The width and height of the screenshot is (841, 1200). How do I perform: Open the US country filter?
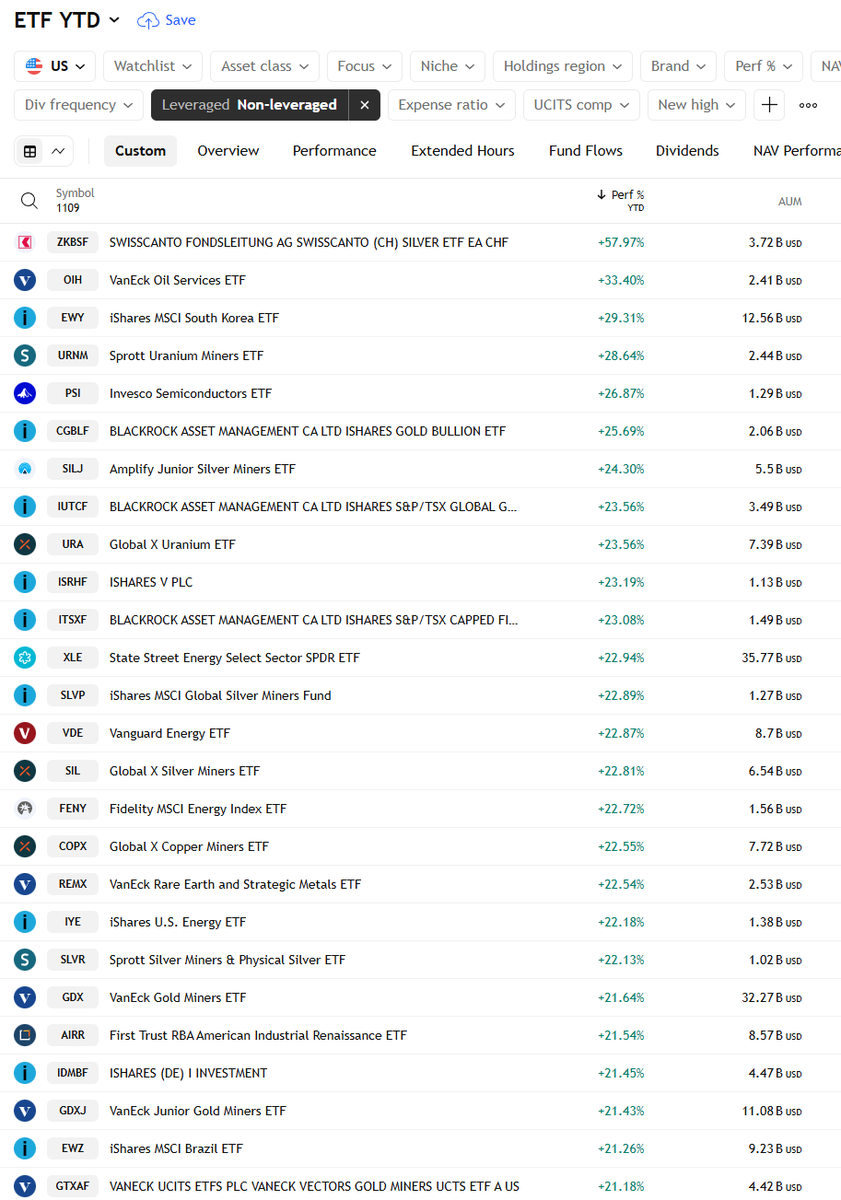point(55,66)
